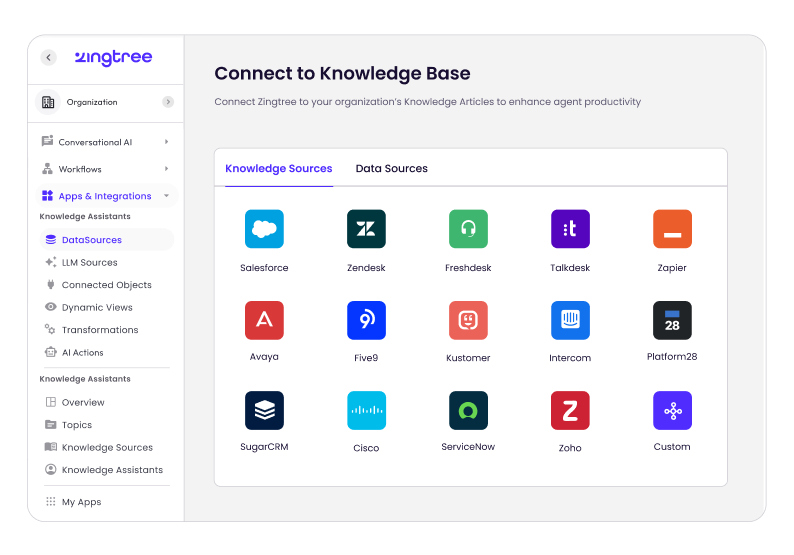The height and width of the screenshot is (555, 794).
Task: Click the Knowledge Assistants person icon
Action: 51,469
